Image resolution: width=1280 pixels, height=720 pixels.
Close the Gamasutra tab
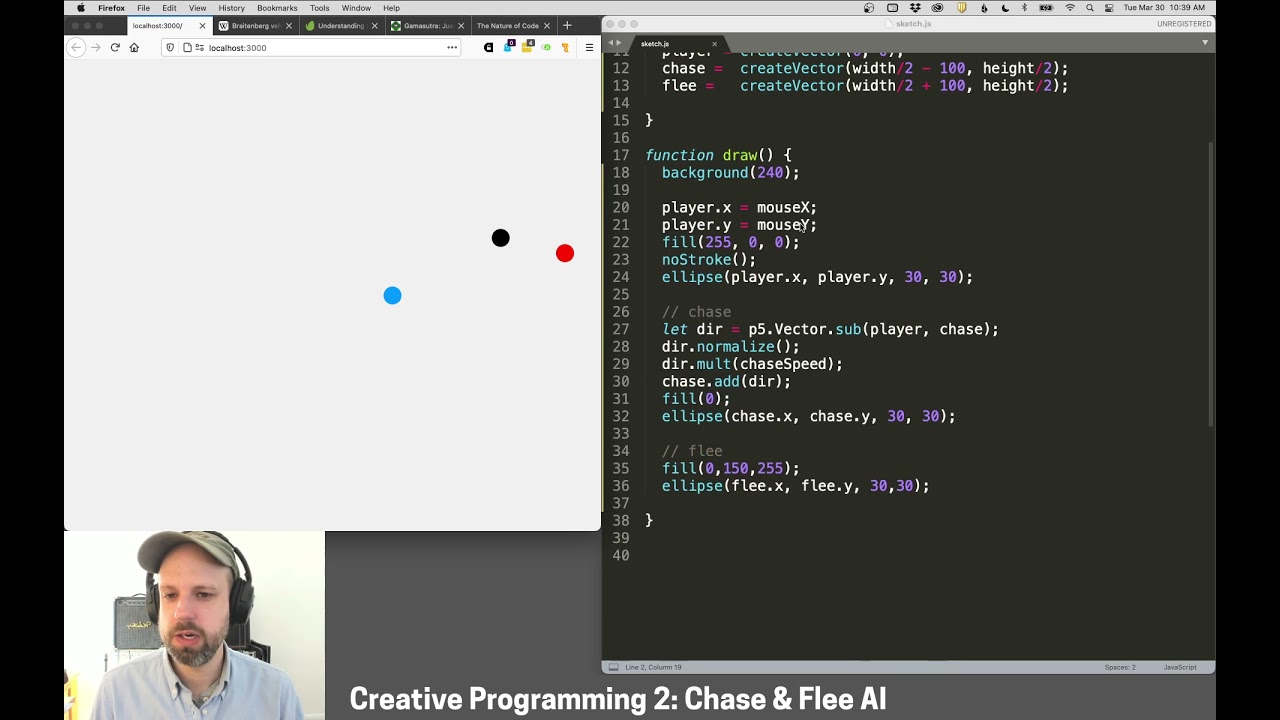tap(462, 26)
